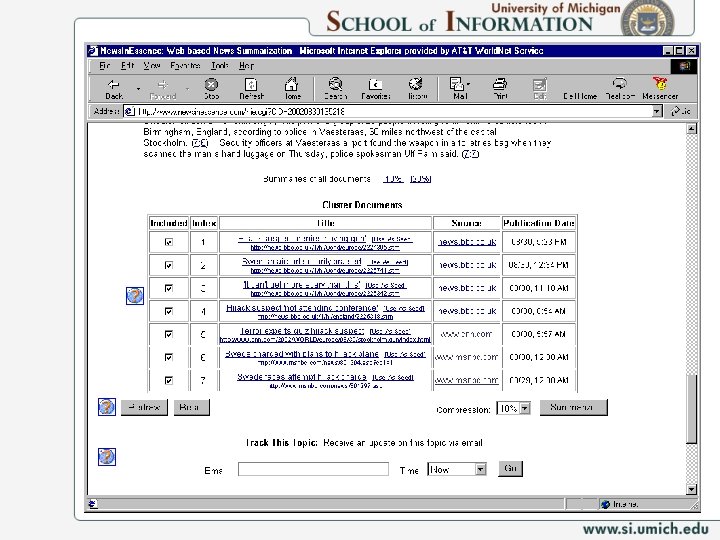Image resolution: width=720 pixels, height=540 pixels.
Task: Open the Help menu
Action: click(246, 66)
